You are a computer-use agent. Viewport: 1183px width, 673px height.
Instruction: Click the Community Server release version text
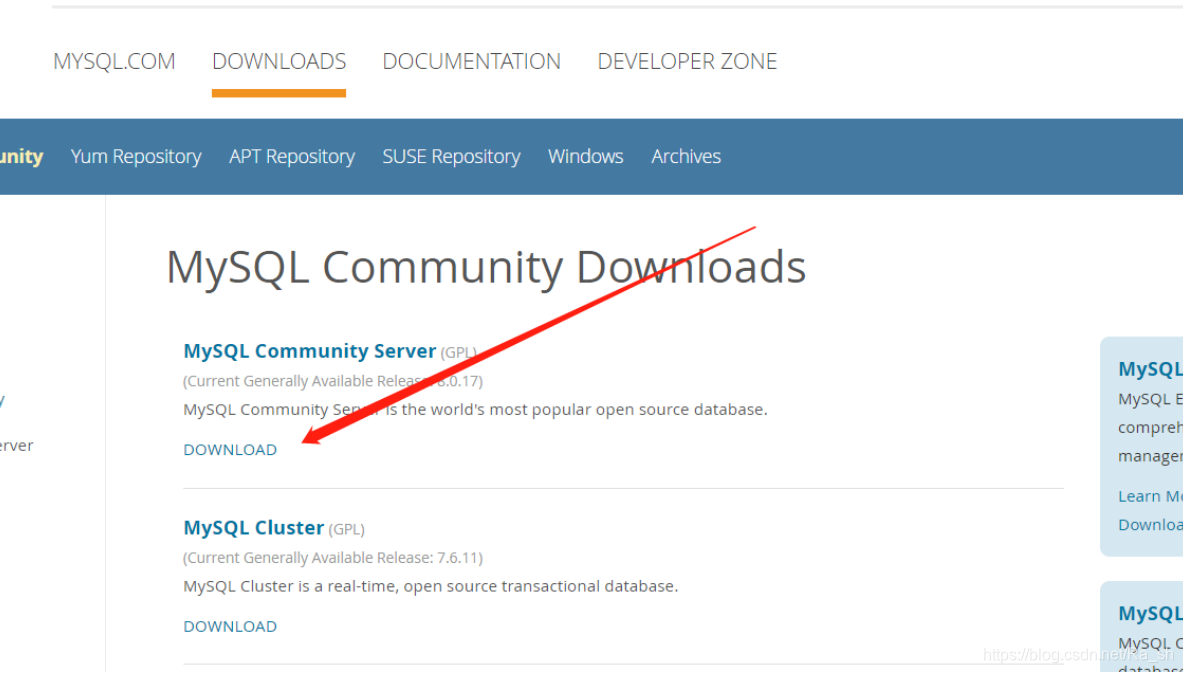tap(333, 381)
